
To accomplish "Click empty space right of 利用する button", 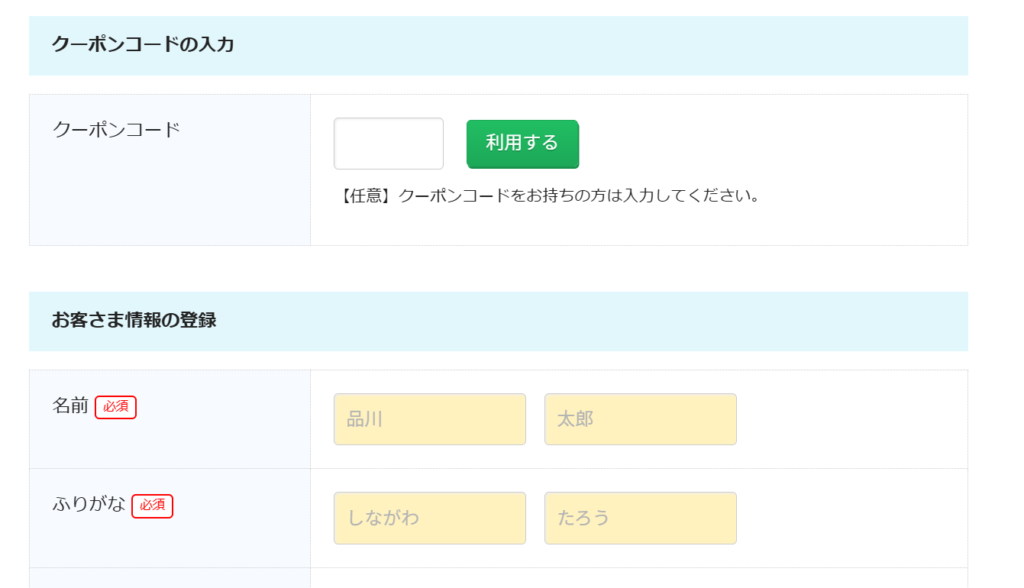I will click(770, 144).
